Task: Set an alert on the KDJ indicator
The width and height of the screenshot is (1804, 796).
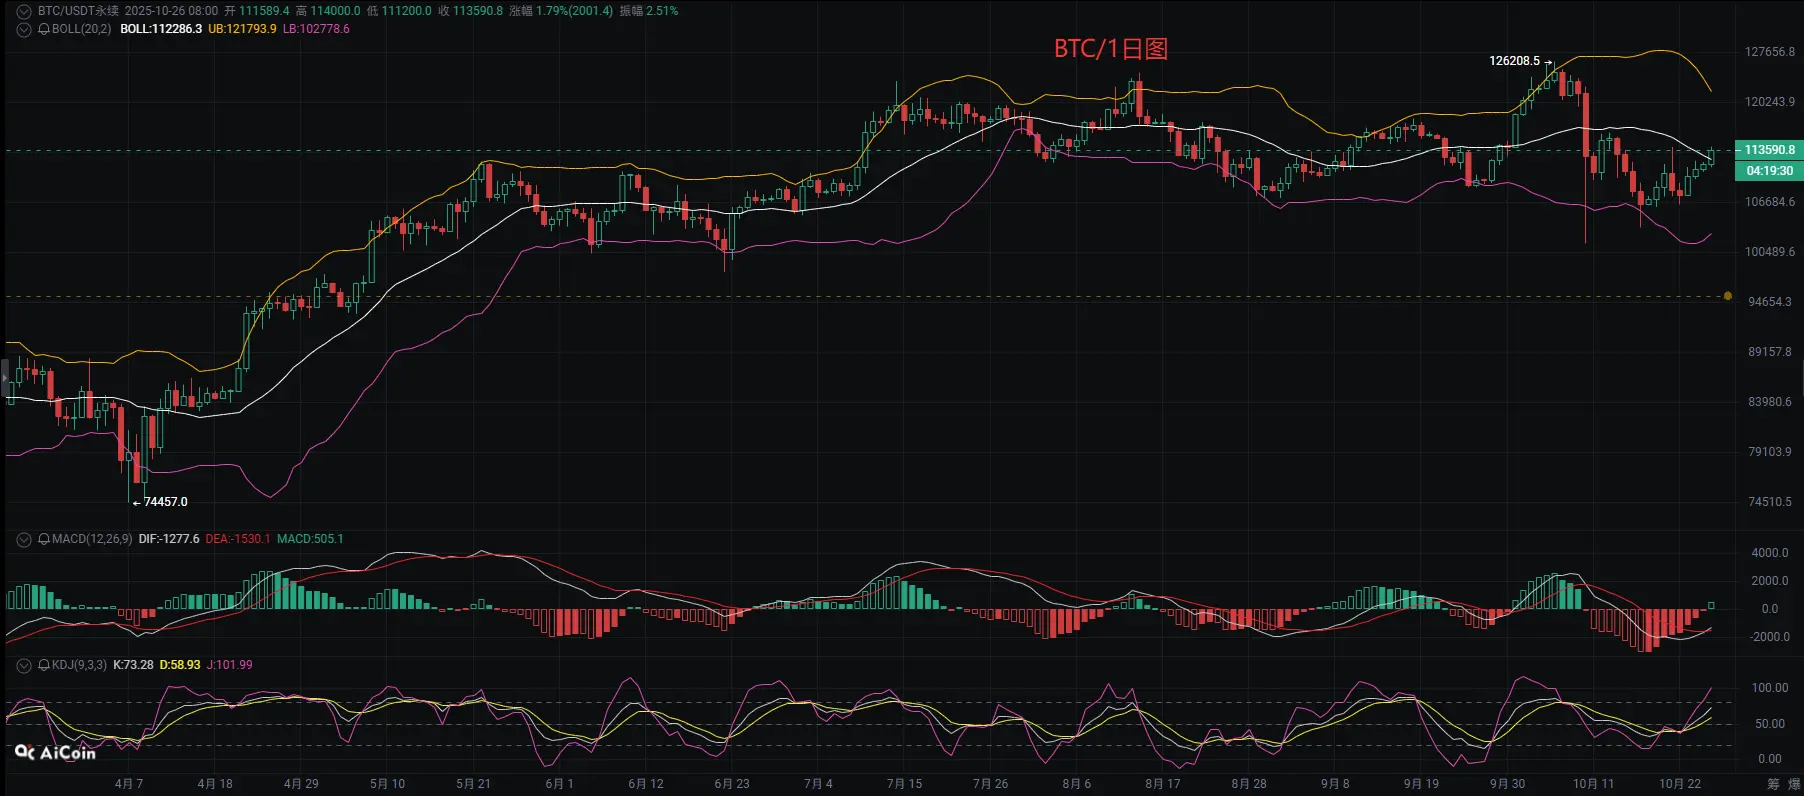Action: pyautogui.click(x=44, y=665)
